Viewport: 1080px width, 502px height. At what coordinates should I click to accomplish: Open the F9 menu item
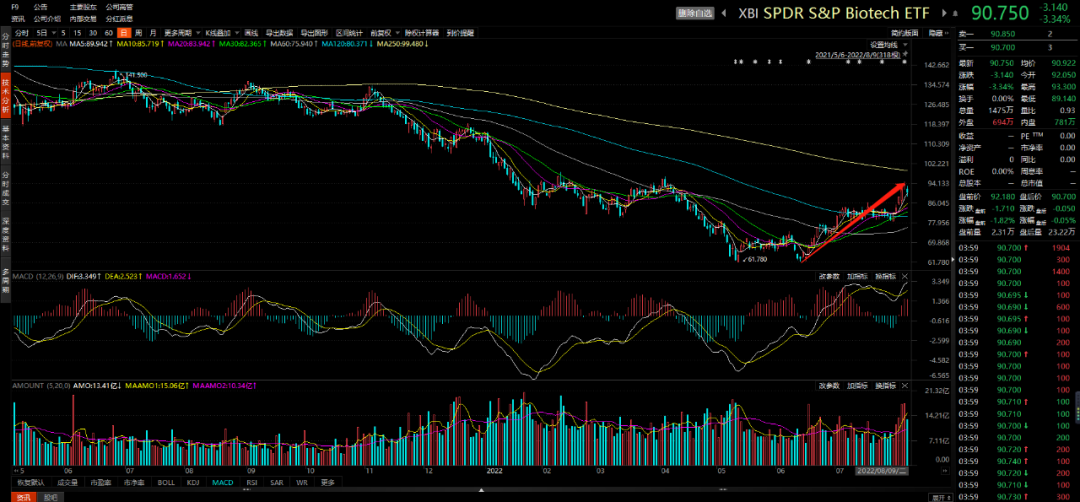tap(17, 6)
